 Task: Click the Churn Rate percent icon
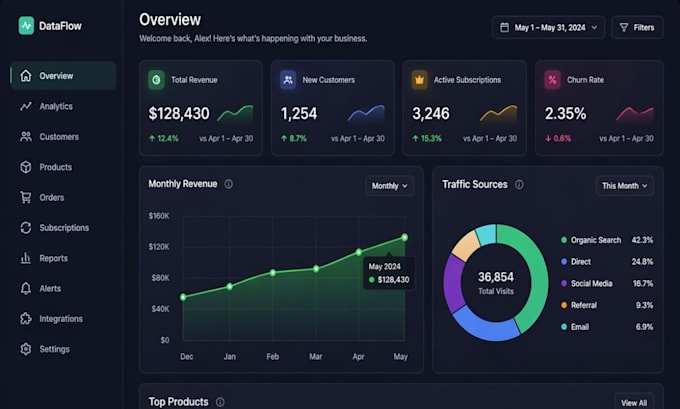point(552,80)
